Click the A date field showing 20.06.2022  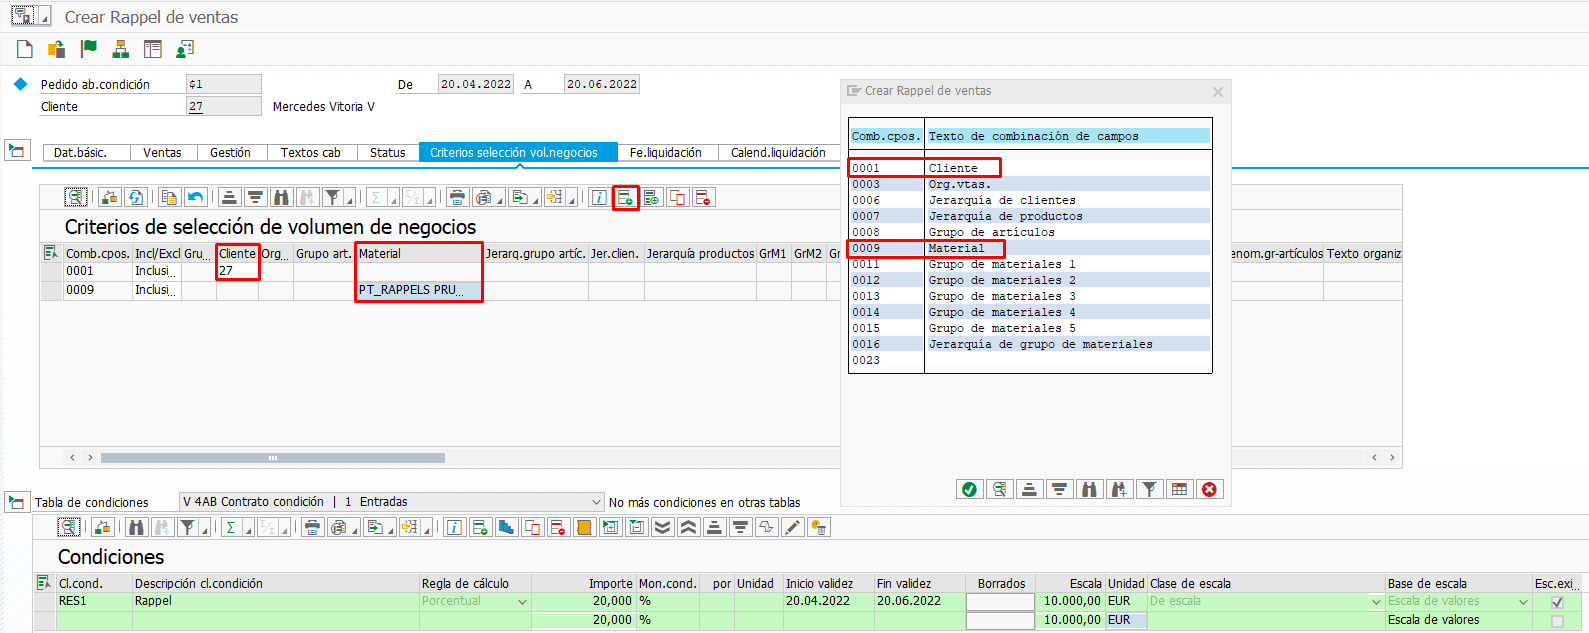coord(602,84)
